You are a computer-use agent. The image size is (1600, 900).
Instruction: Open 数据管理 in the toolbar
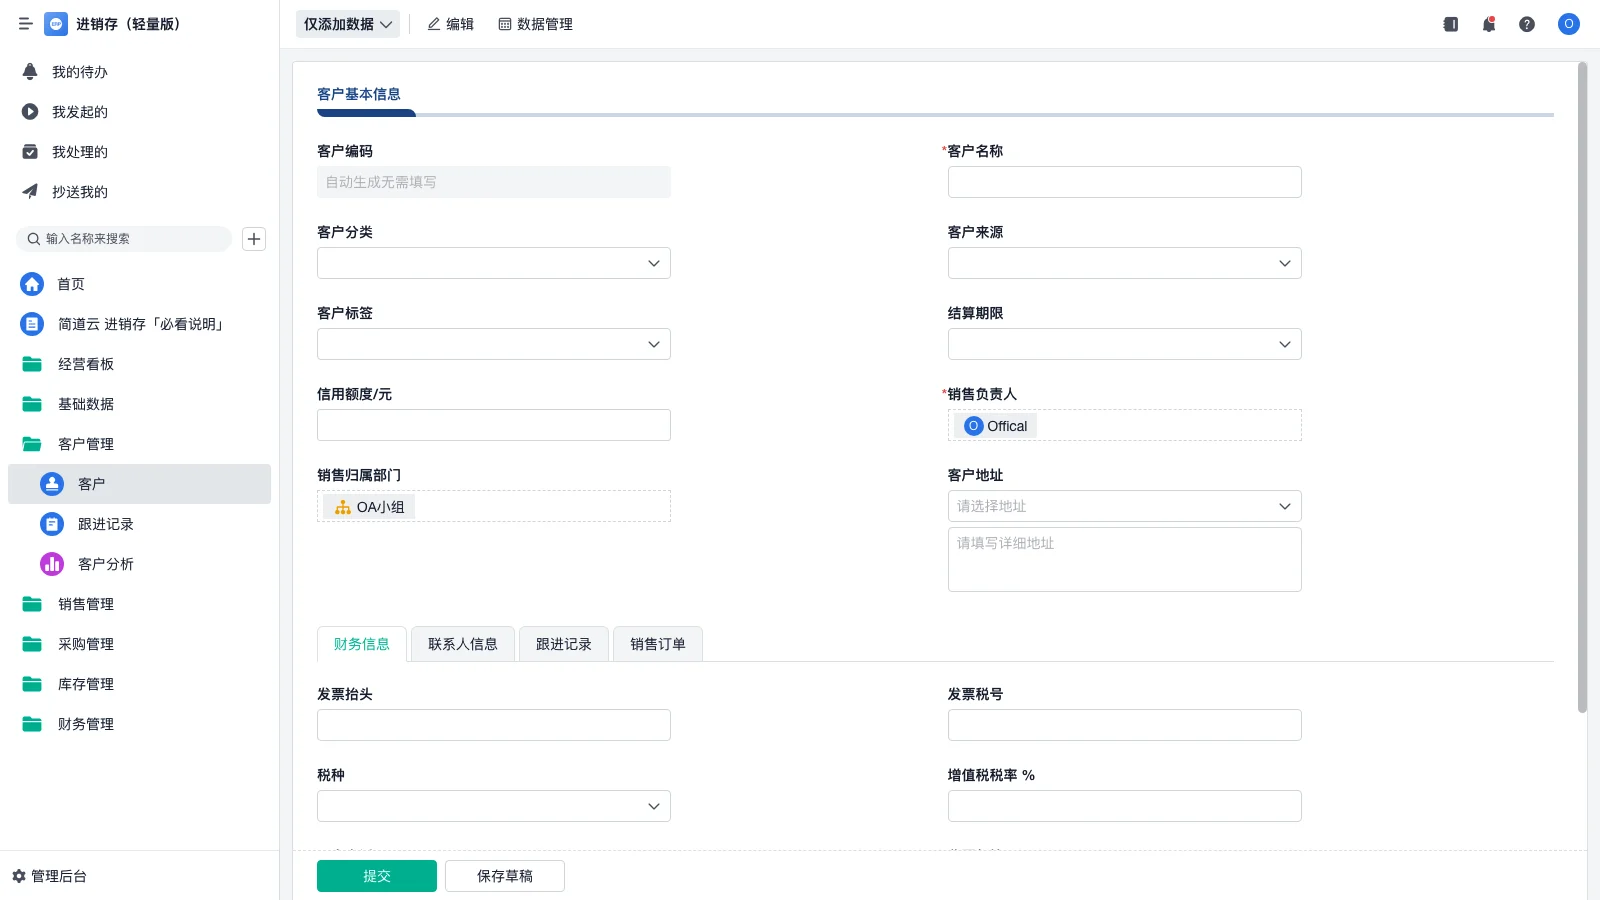coord(535,24)
